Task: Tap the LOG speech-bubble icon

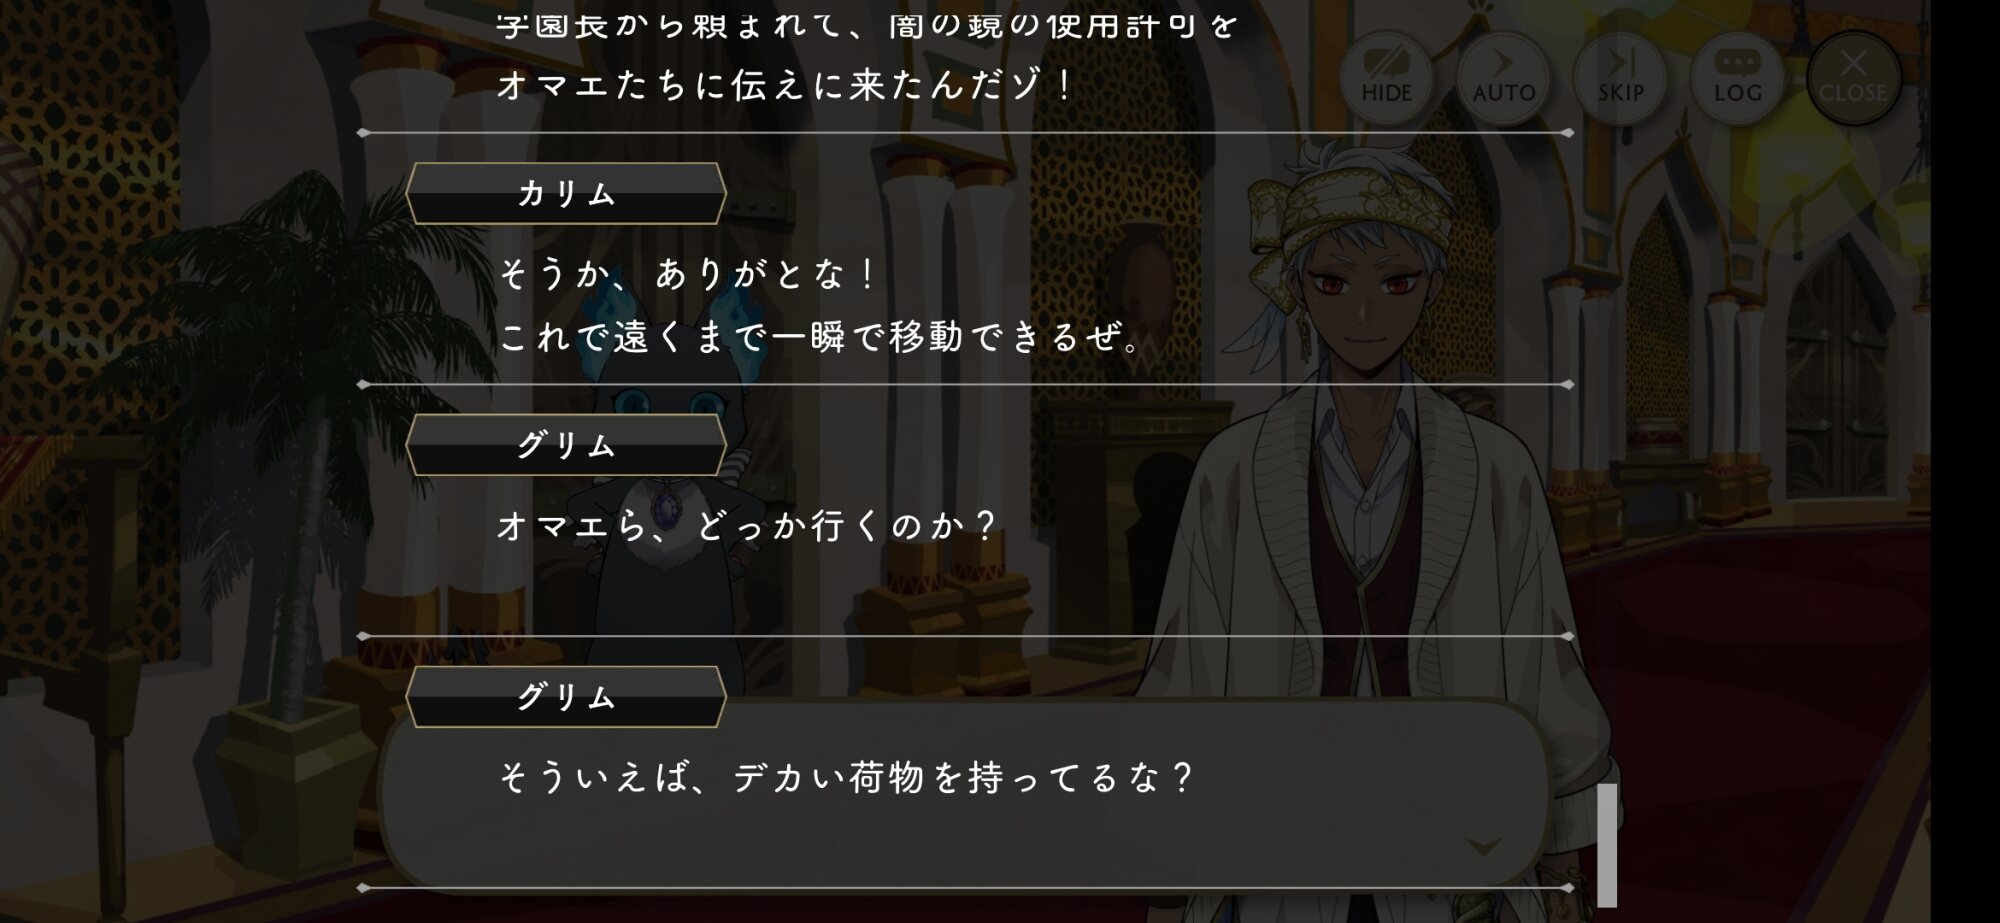Action: (x=1737, y=78)
